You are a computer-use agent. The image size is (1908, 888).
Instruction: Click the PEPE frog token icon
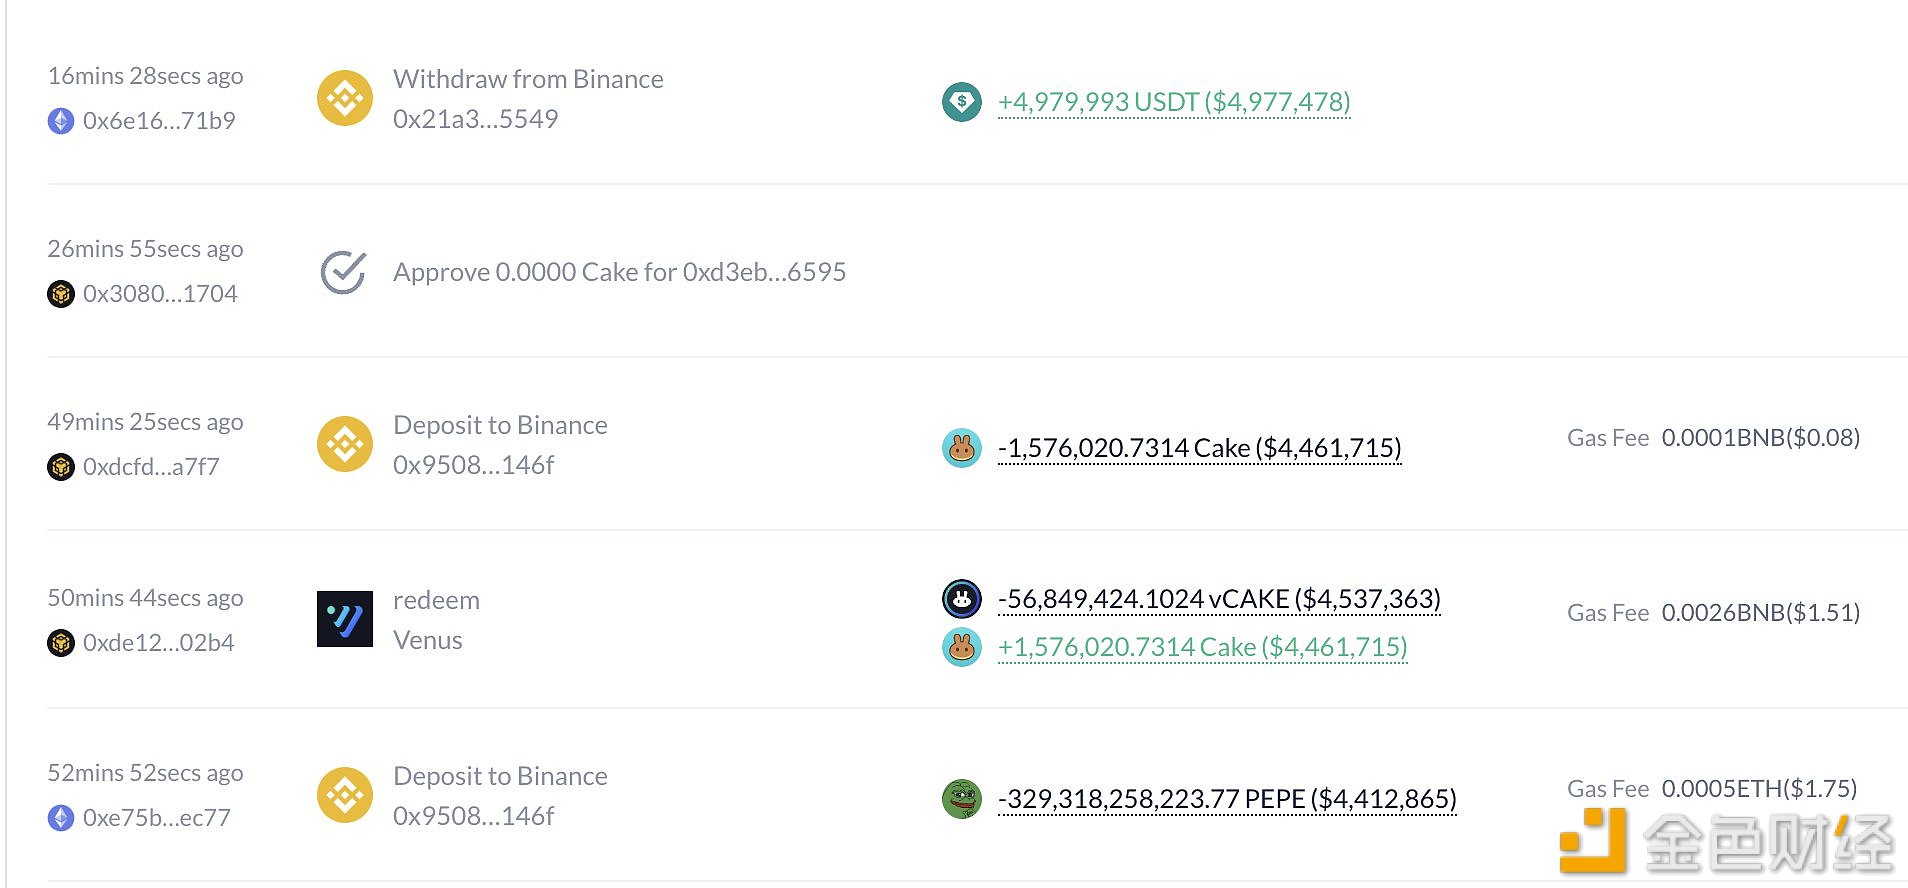pyautogui.click(x=962, y=799)
